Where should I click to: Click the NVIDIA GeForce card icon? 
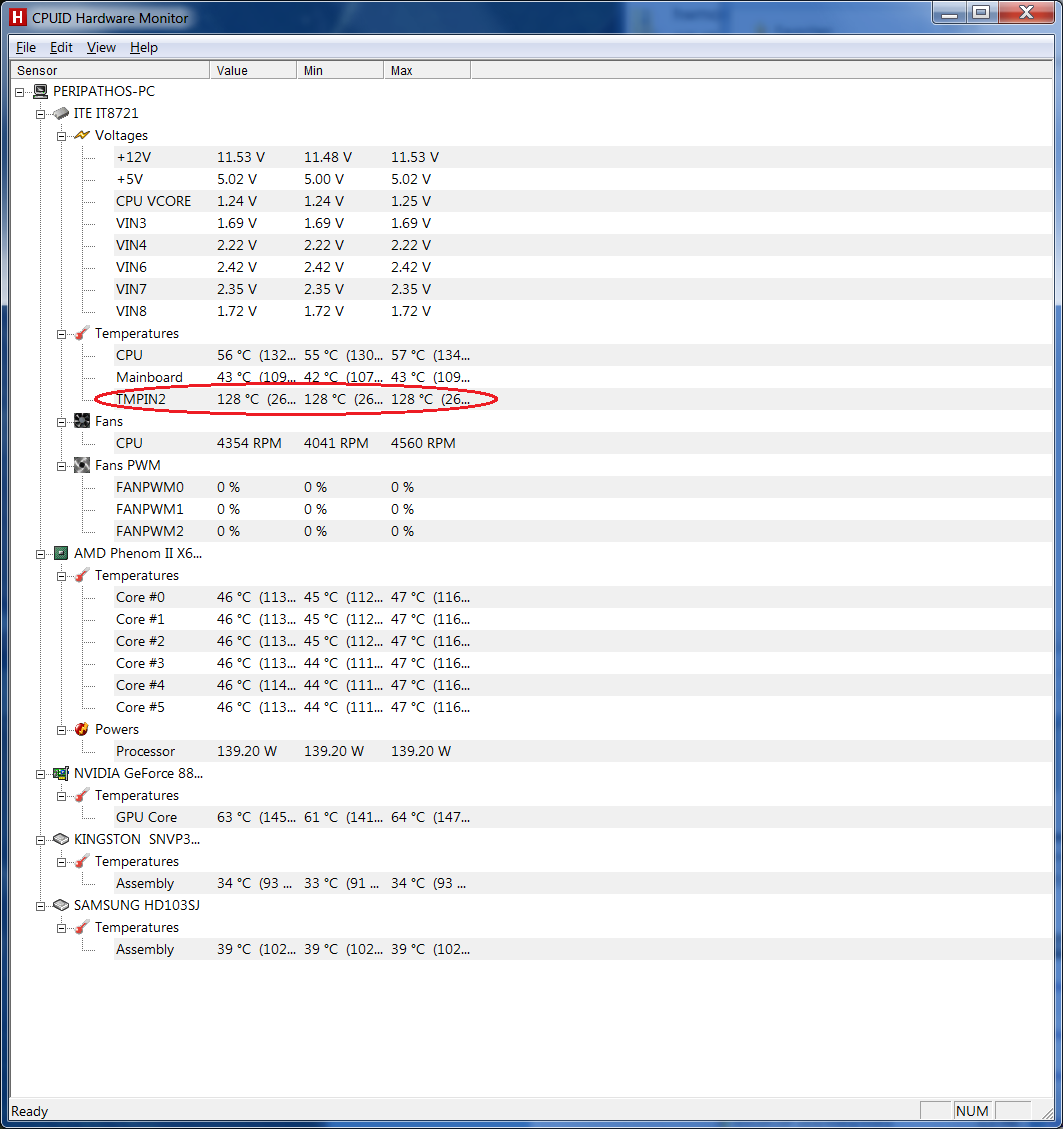61,773
